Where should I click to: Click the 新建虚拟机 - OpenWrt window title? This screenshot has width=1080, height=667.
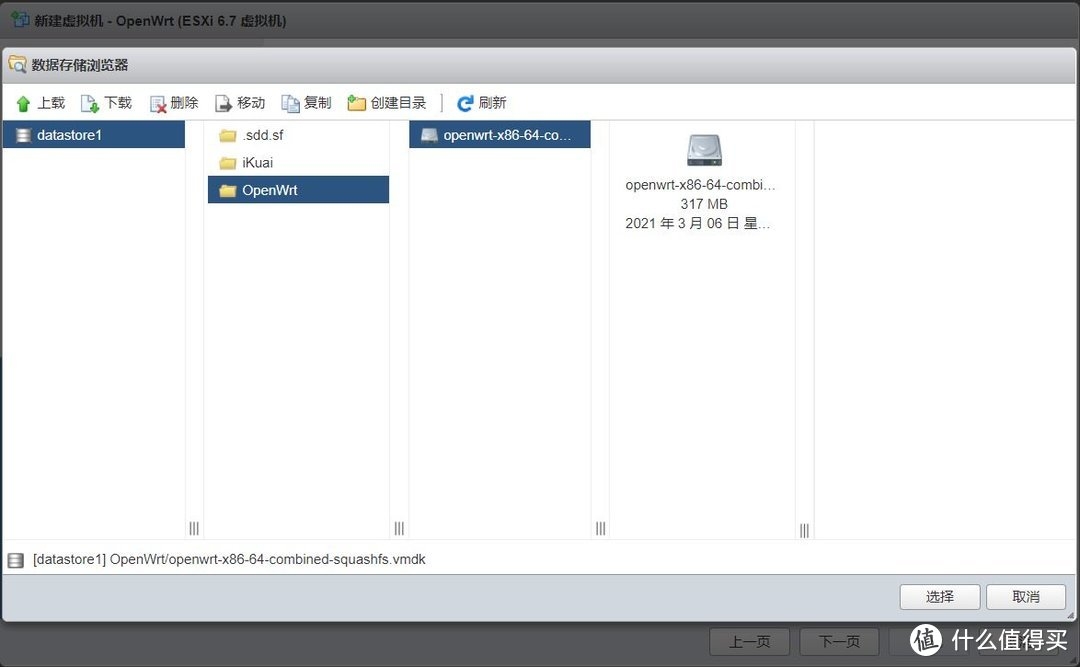(160, 21)
